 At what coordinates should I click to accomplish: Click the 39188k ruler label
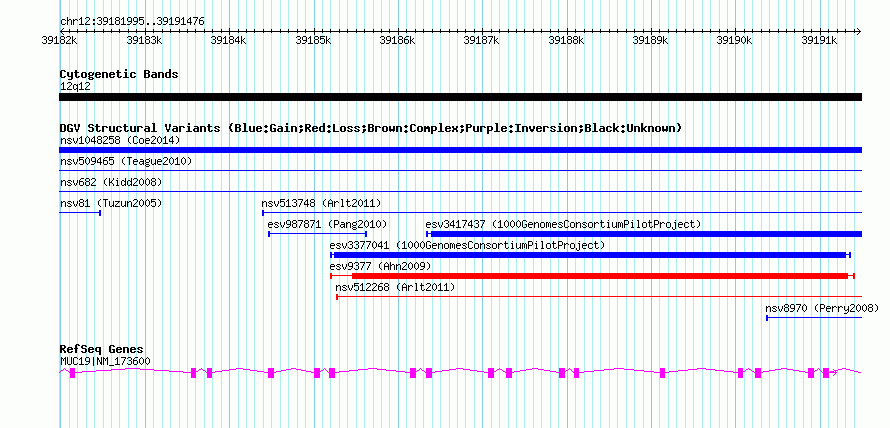[x=566, y=40]
